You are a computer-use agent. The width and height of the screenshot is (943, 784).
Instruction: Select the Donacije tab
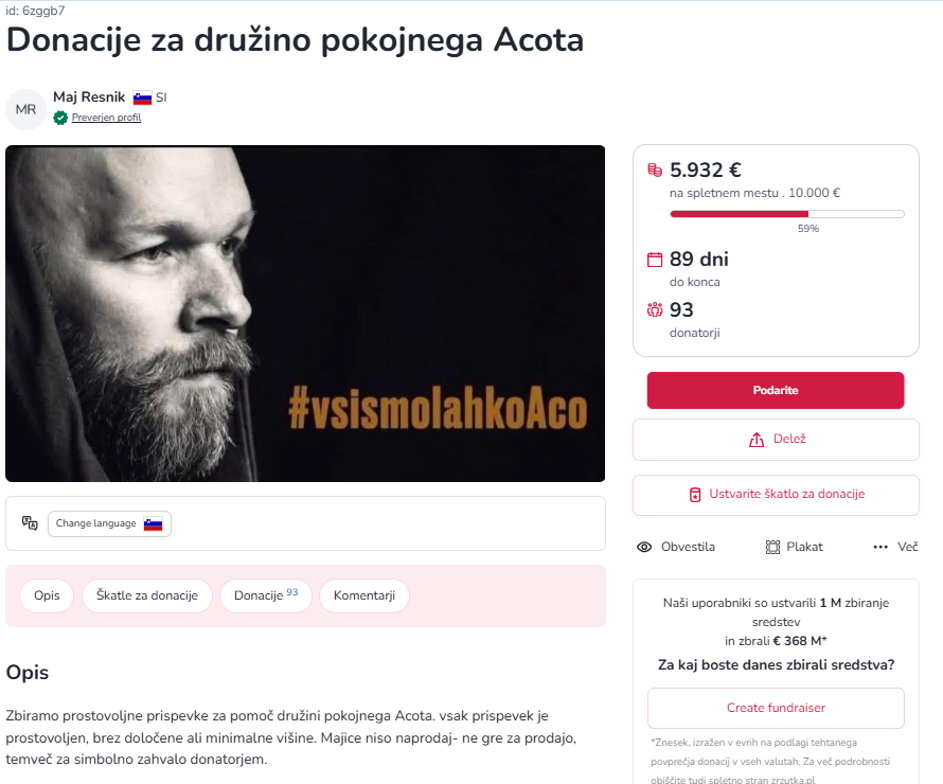click(265, 596)
